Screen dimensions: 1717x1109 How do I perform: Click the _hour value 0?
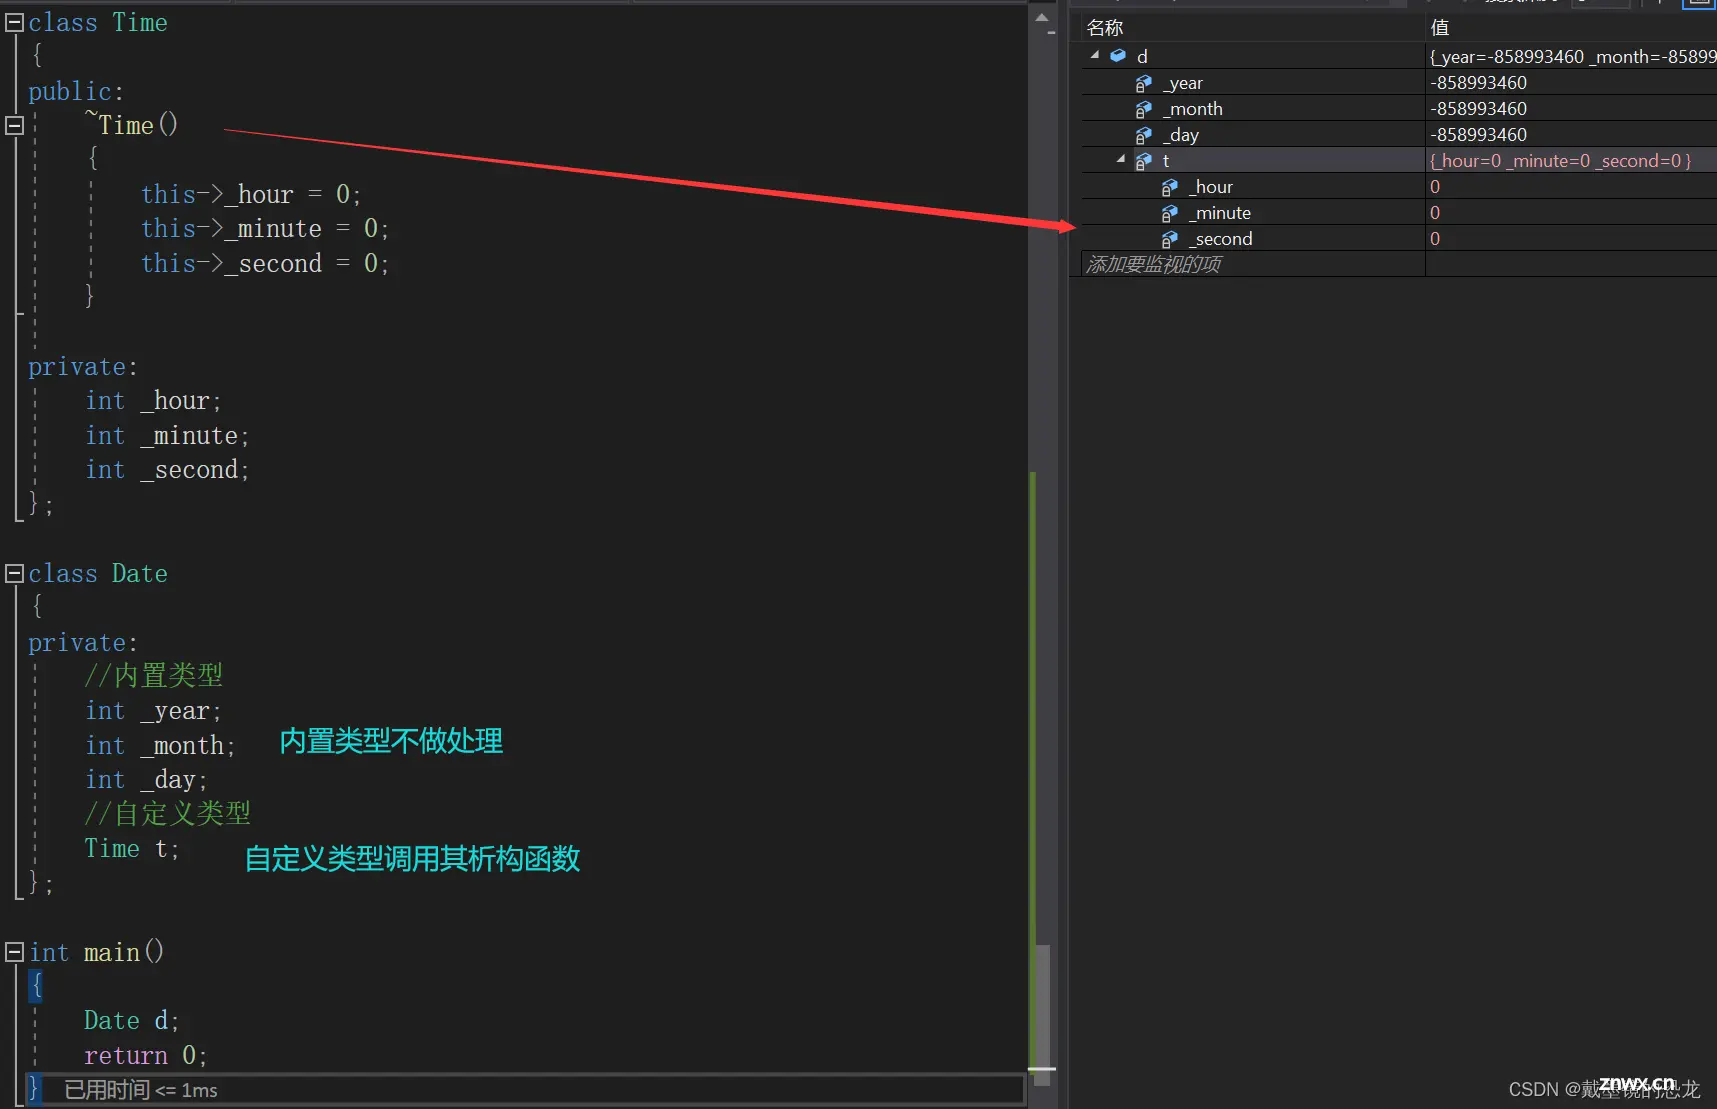[1435, 187]
